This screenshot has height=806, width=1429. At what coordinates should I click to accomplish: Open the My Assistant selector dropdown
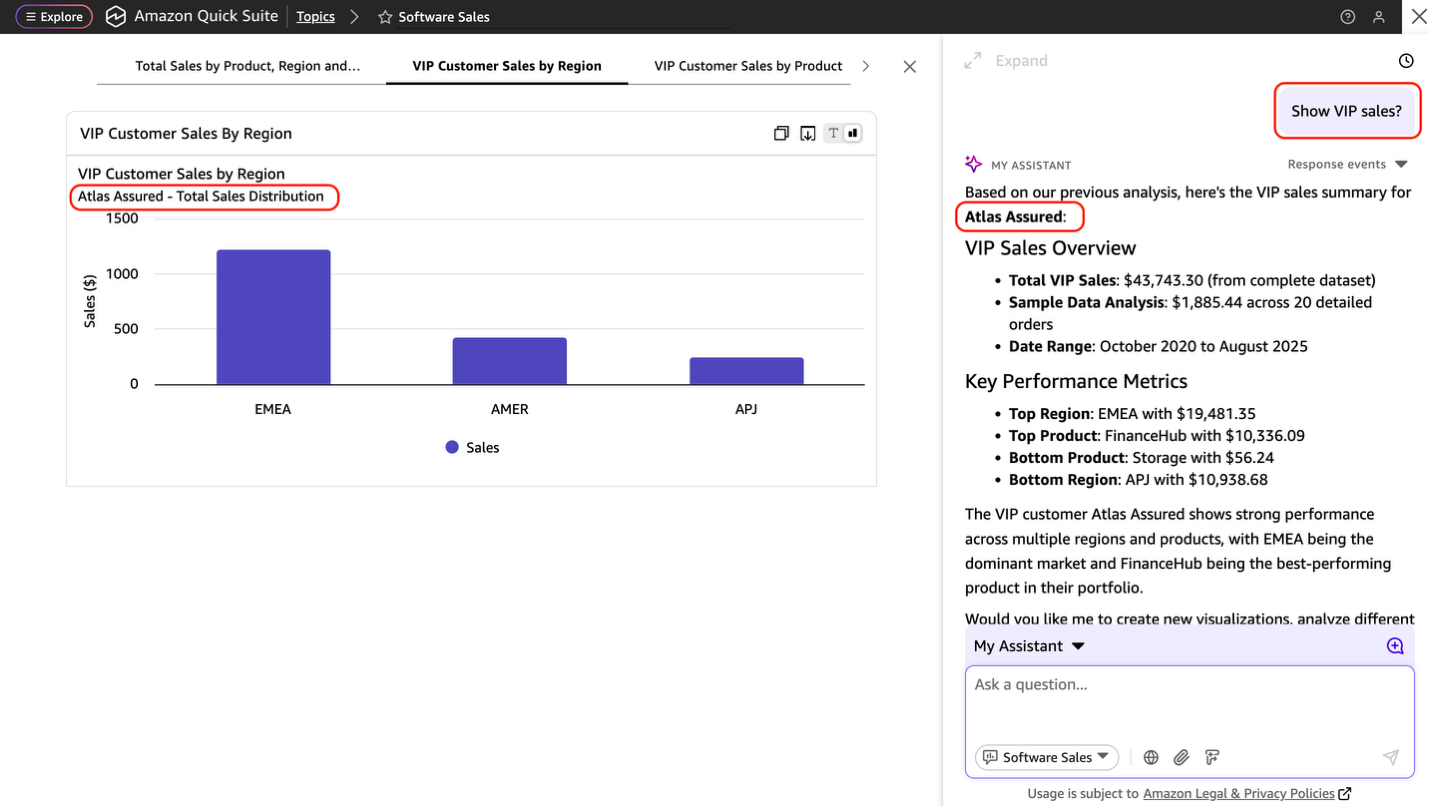(1029, 646)
